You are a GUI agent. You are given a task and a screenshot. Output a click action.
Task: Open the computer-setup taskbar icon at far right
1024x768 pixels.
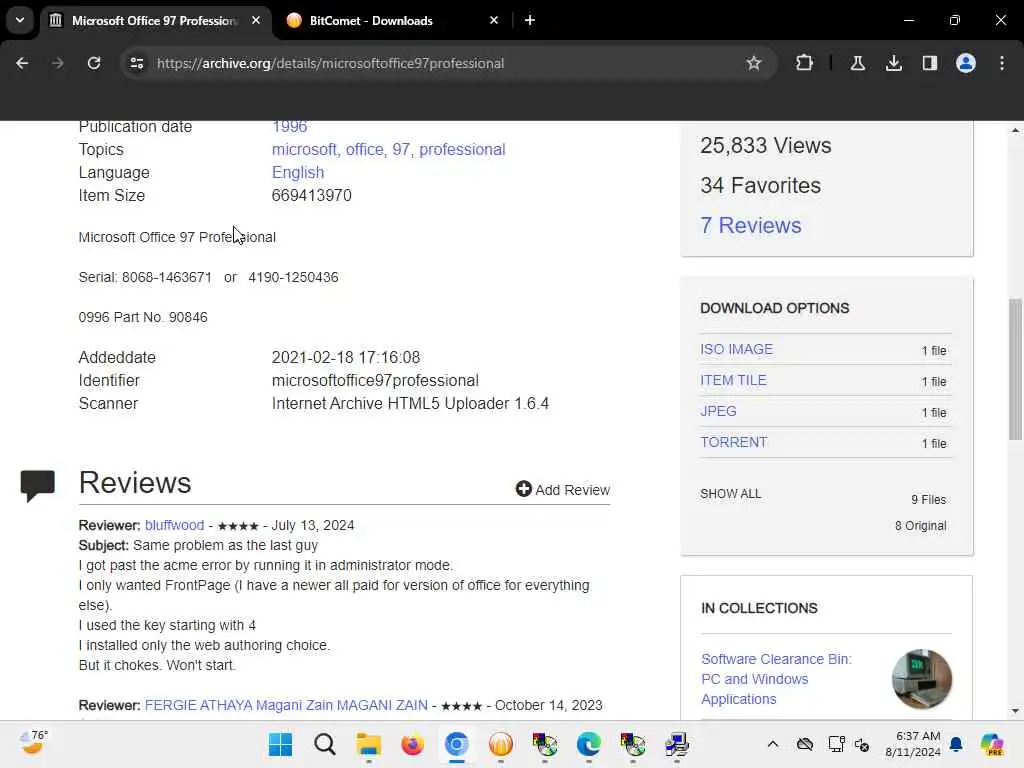(677, 744)
